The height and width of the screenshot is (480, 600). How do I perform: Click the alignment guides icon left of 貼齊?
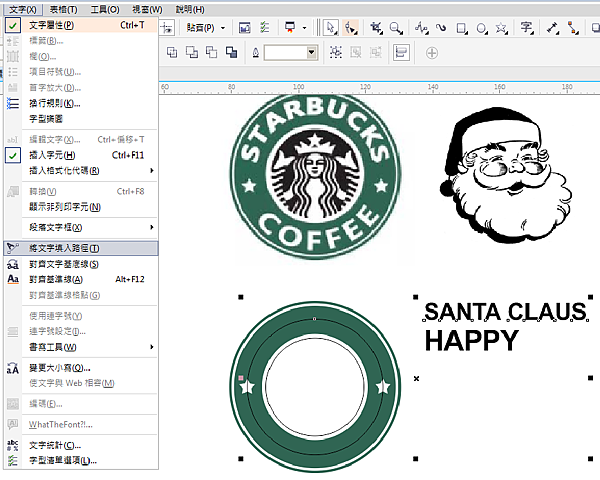167,28
